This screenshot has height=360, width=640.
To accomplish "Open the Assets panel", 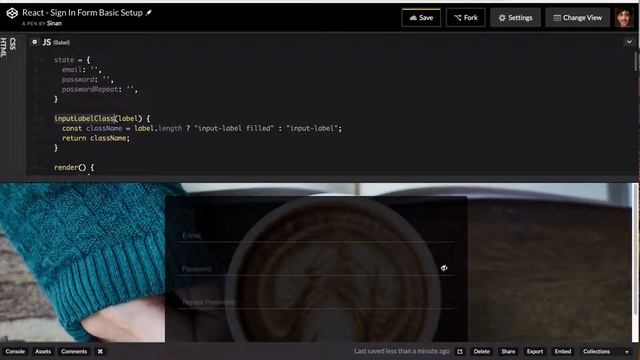I will (x=43, y=351).
